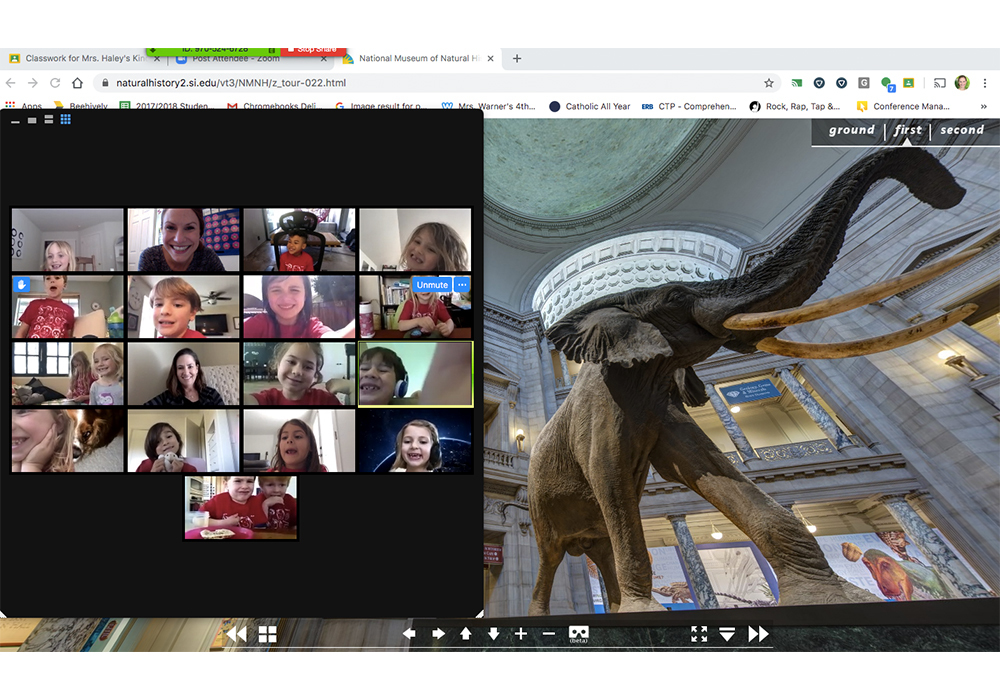The image size is (1000, 700).
Task: Enable VR beta headset mode
Action: [x=578, y=634]
